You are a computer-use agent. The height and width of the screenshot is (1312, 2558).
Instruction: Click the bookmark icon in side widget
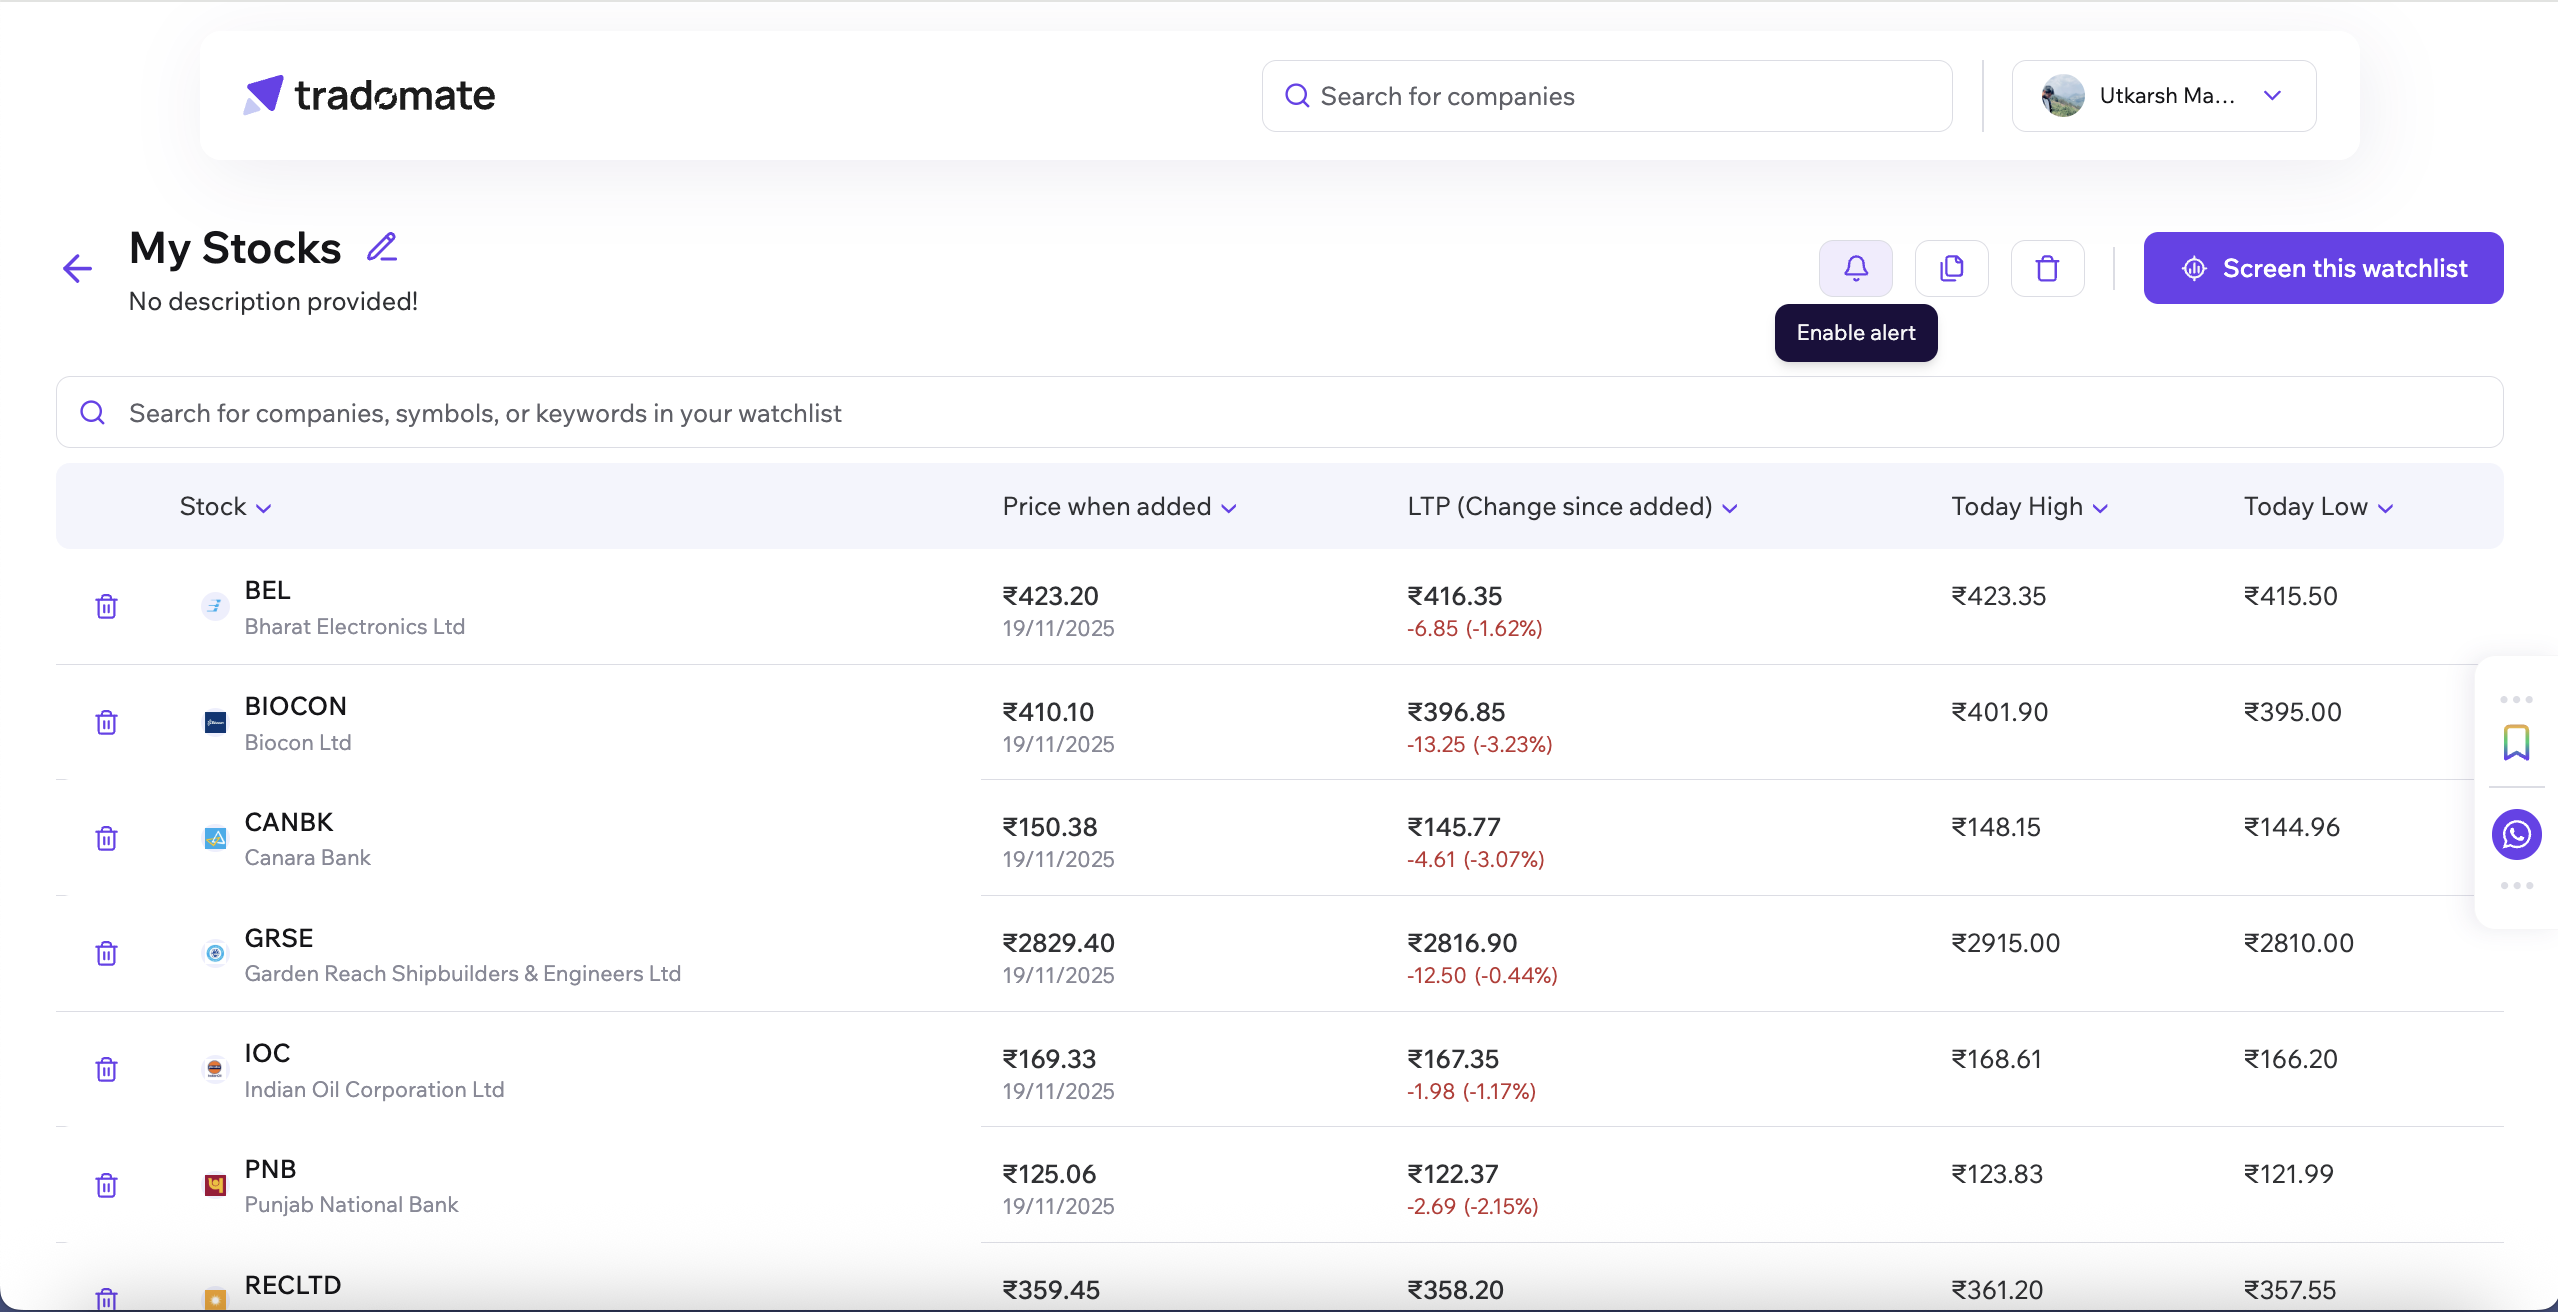click(2516, 743)
